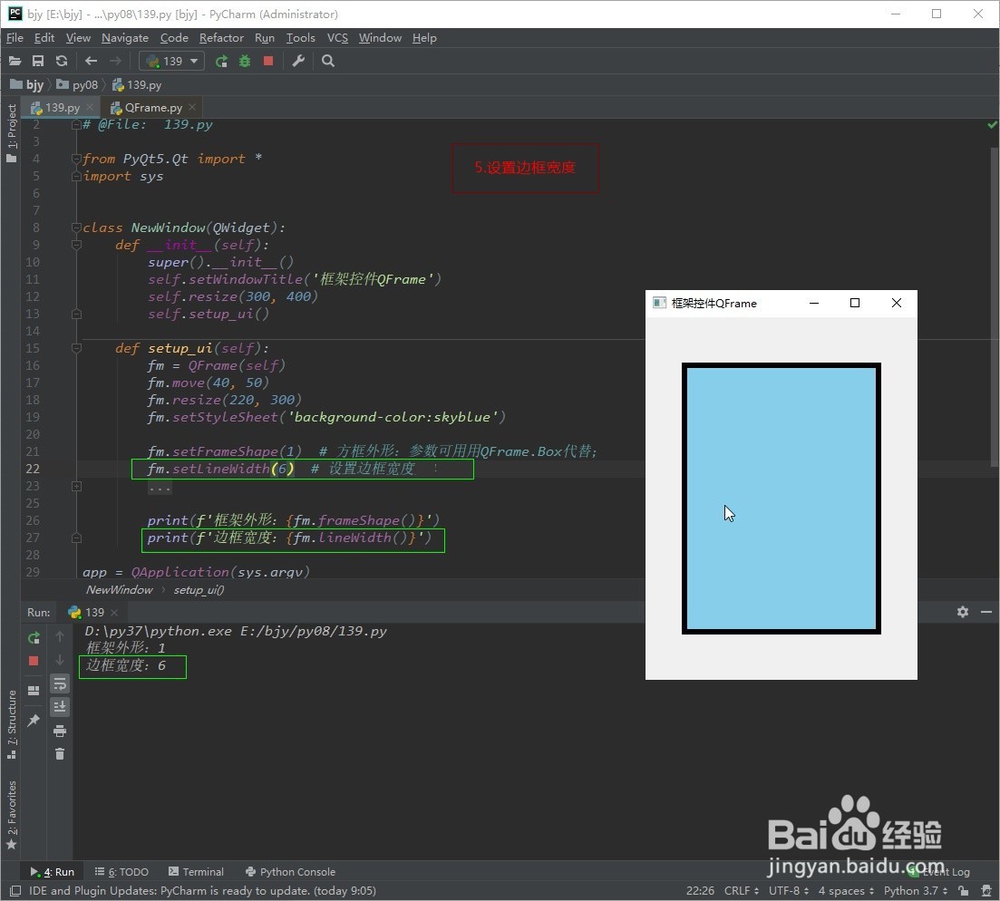Image resolution: width=1000 pixels, height=901 pixels.
Task: Open the Window menu
Action: click(x=380, y=38)
